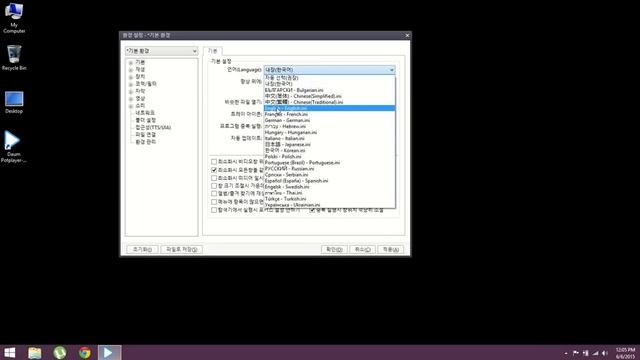Open the 기본 환경 profile combo box
640x360 pixels.
[x=162, y=51]
